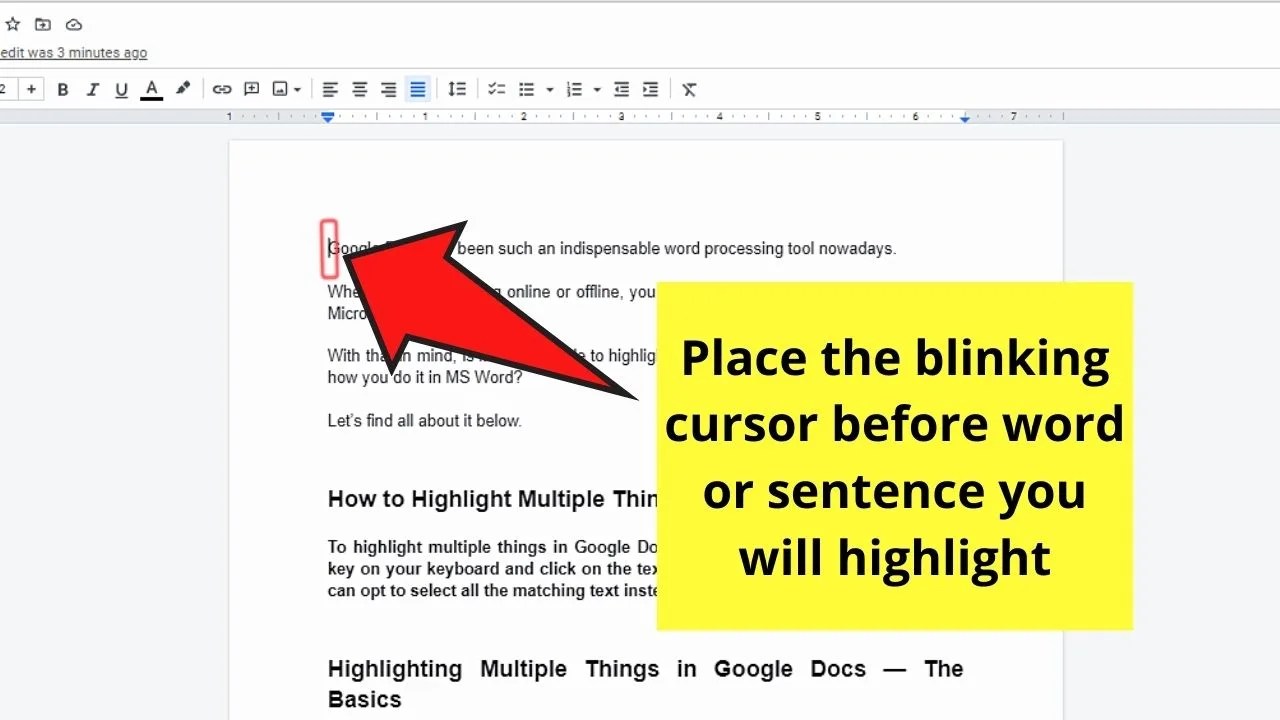Select the highlight color tool
1280x720 pixels.
click(183, 89)
